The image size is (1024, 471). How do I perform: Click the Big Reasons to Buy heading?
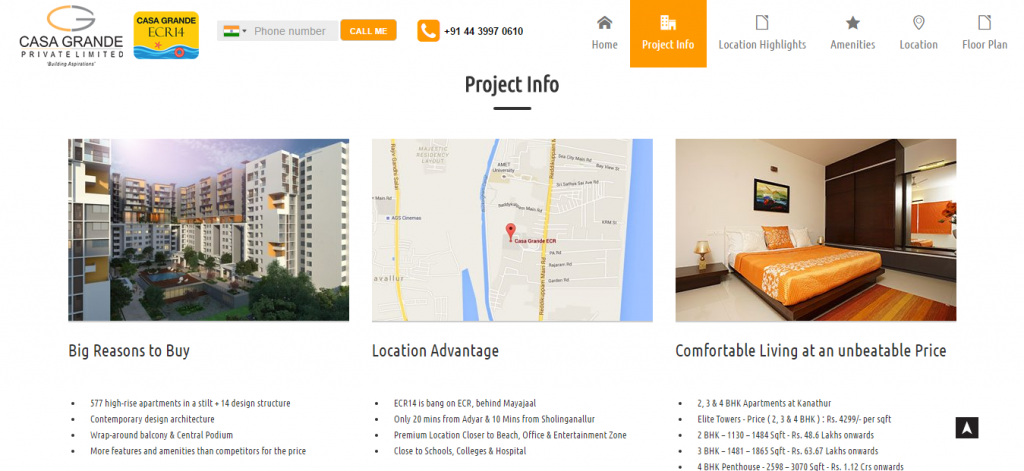[x=129, y=351]
